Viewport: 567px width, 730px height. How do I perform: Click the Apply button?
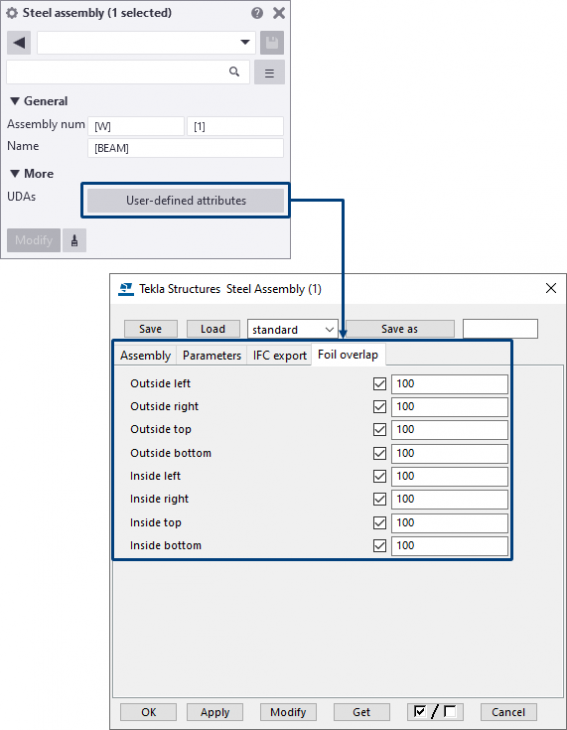(x=215, y=712)
